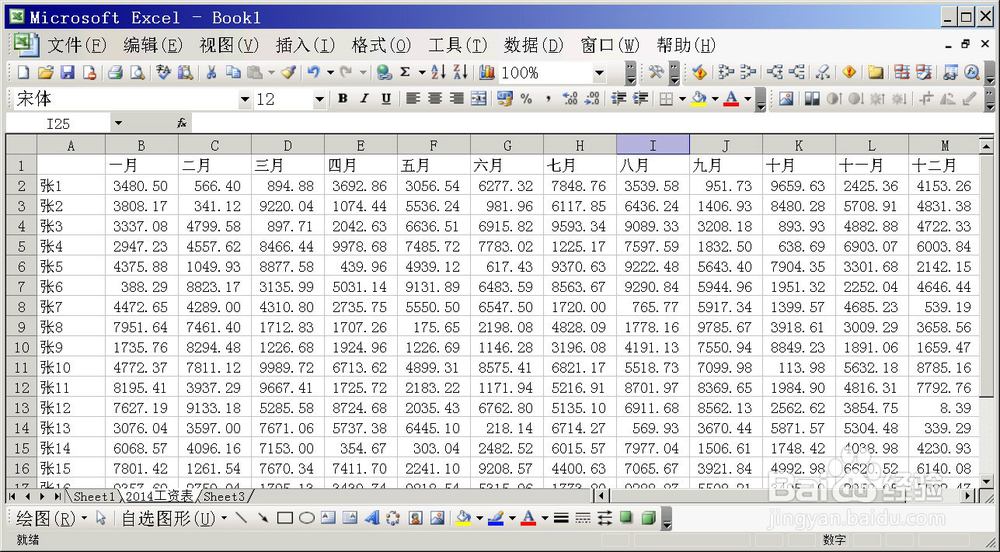Viewport: 1000px width, 552px height.
Task: Toggle left text alignment
Action: (413, 98)
